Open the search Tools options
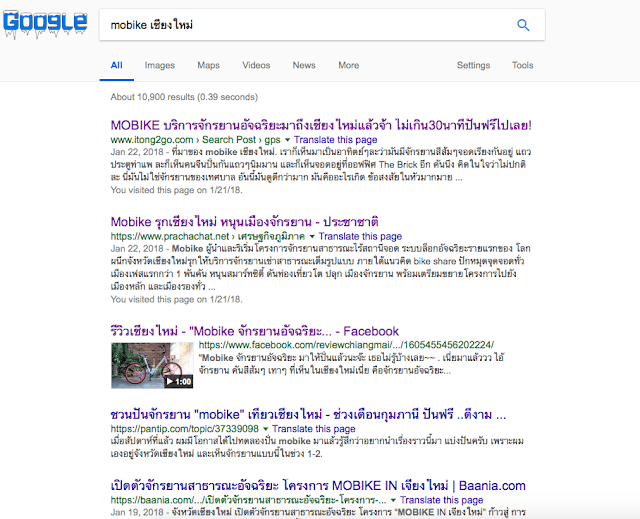This screenshot has width=640, height=519. coord(522,65)
